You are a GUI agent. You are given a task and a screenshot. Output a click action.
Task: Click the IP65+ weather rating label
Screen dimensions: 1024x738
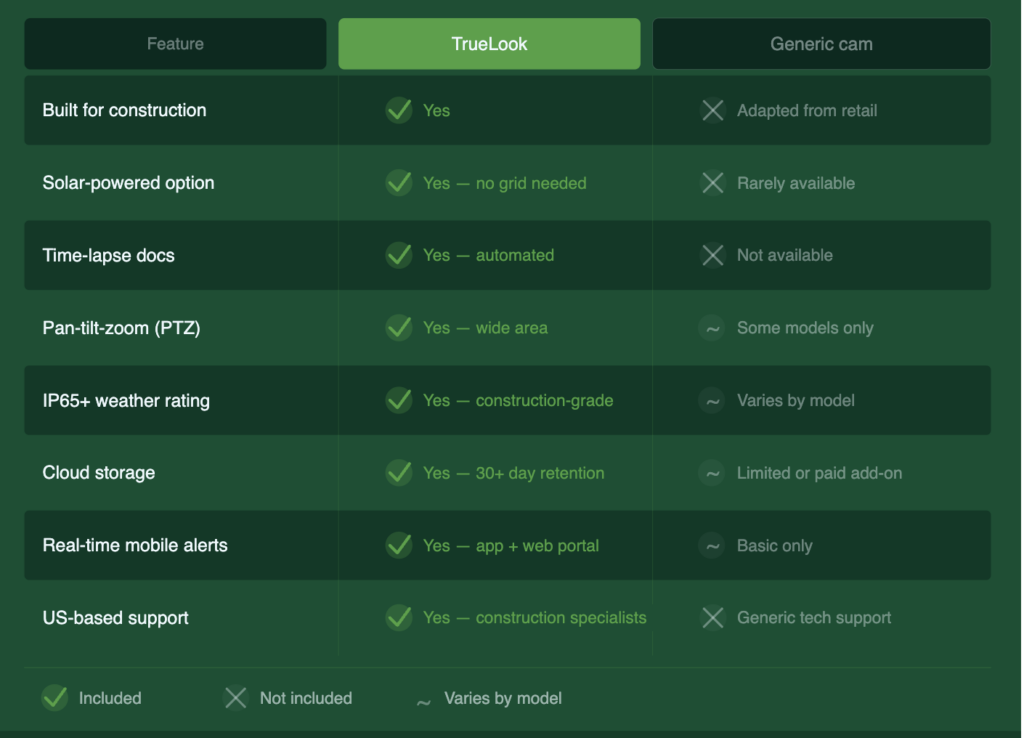pyautogui.click(x=126, y=401)
